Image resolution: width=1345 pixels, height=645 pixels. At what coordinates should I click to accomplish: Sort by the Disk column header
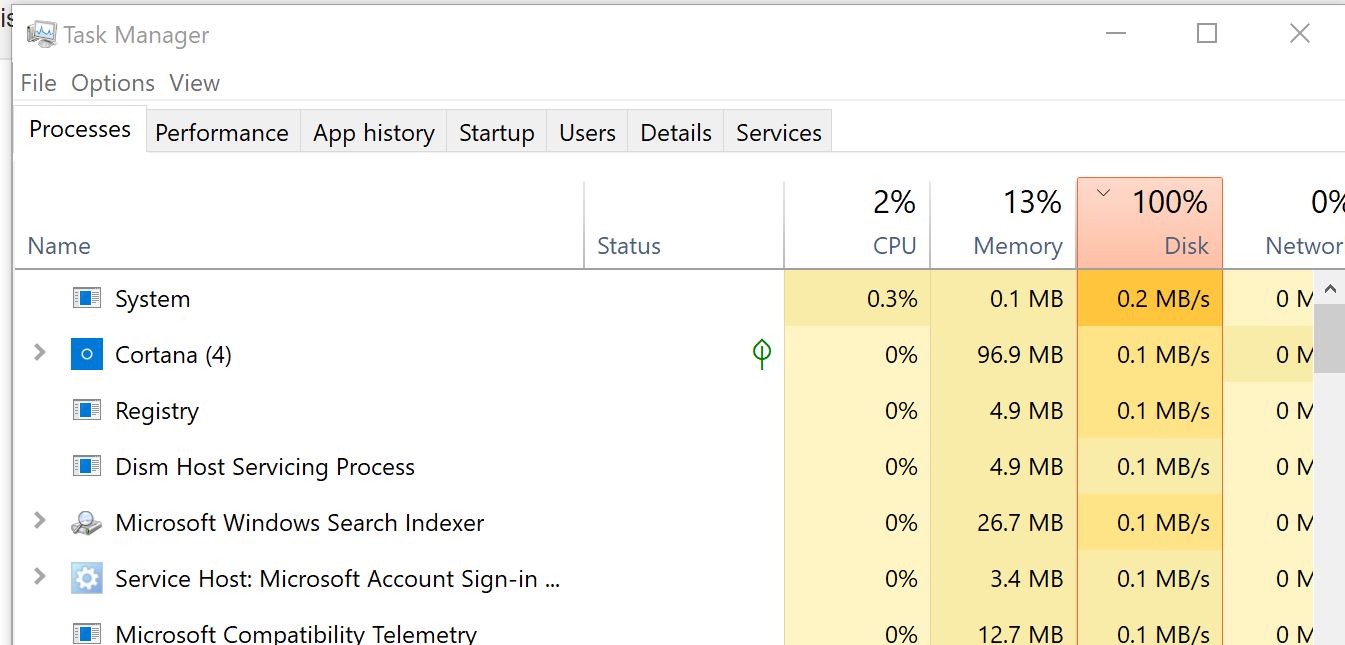[1150, 224]
